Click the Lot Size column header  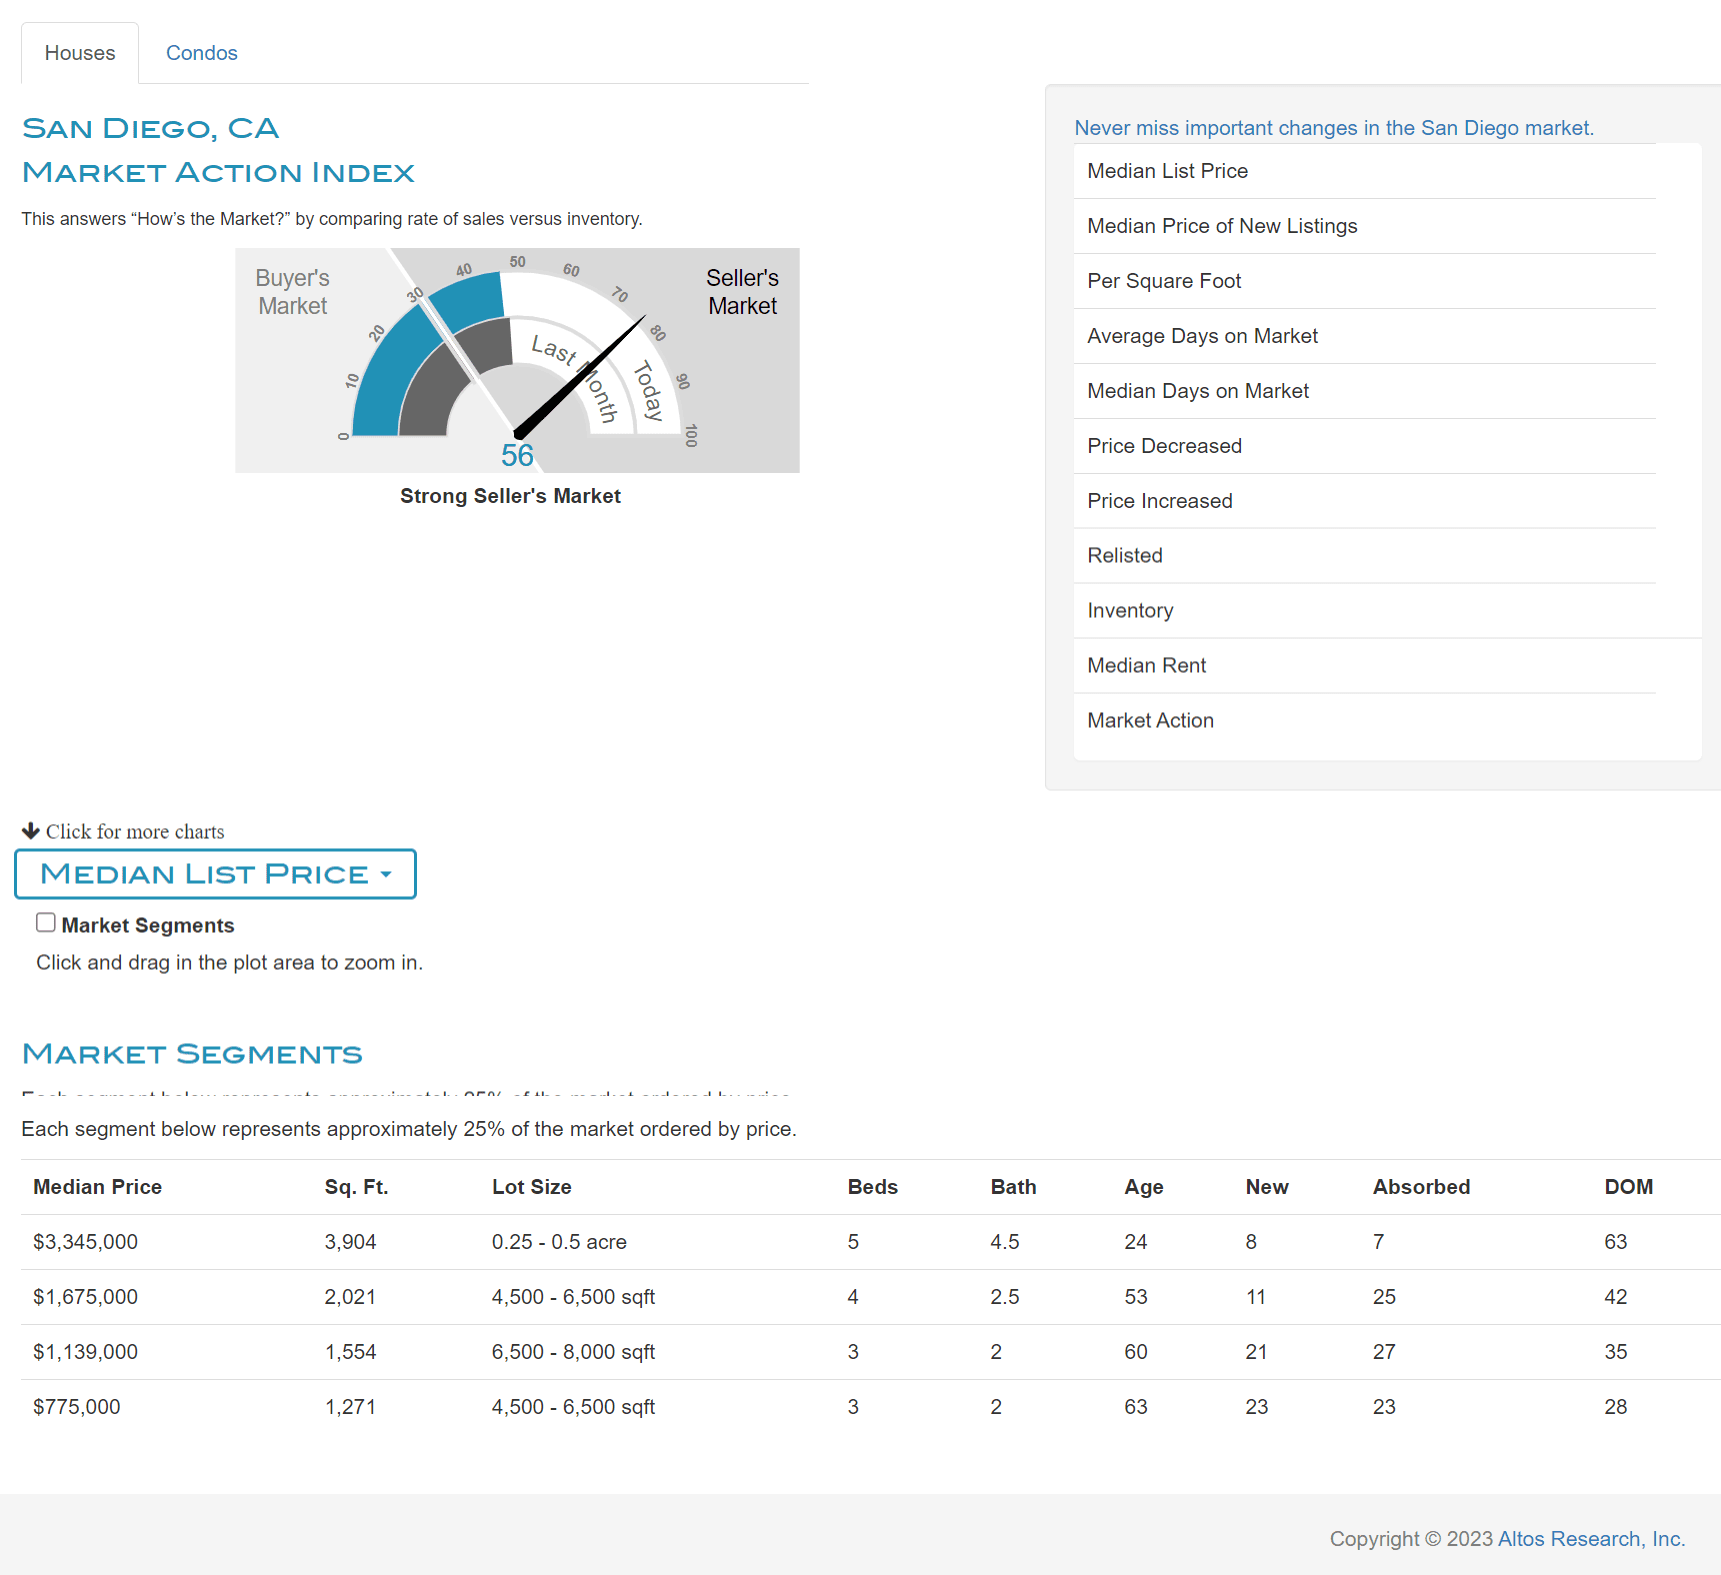coord(531,1187)
